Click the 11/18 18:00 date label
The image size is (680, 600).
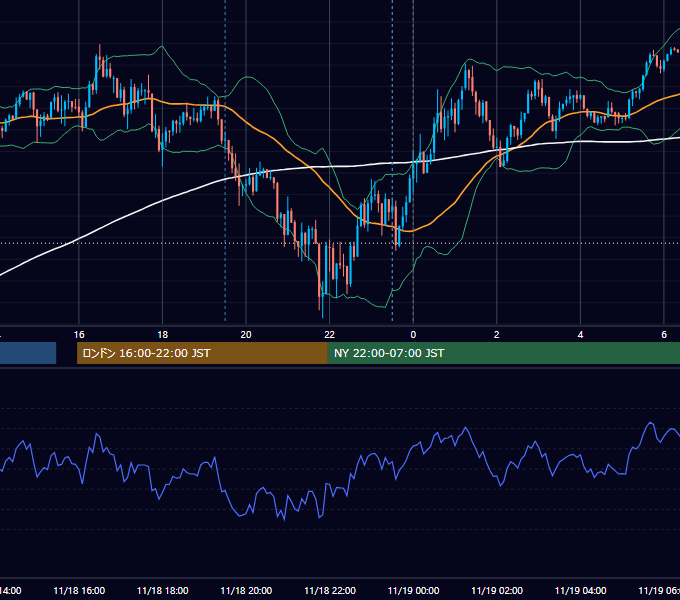pos(163,591)
